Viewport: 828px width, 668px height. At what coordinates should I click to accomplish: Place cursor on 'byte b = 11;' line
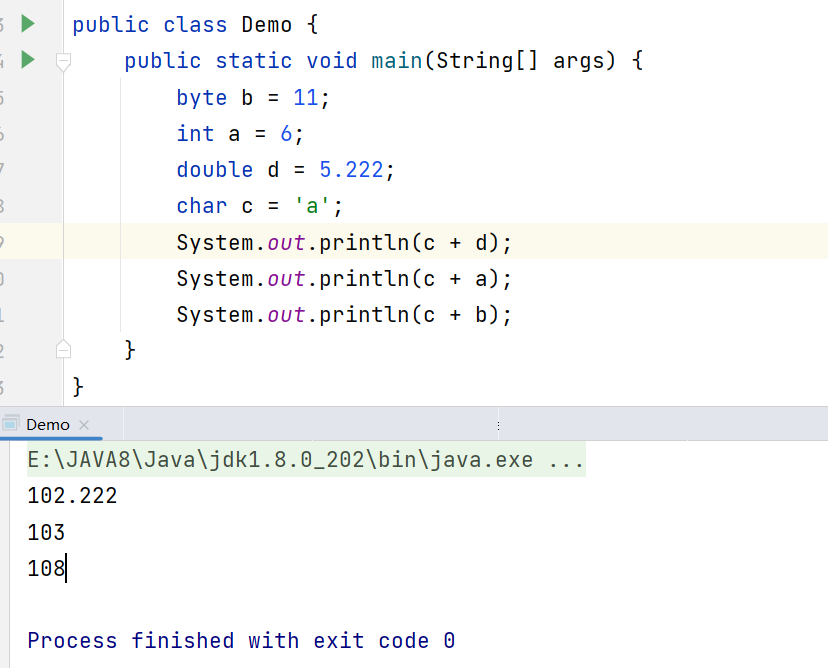pyautogui.click(x=253, y=98)
